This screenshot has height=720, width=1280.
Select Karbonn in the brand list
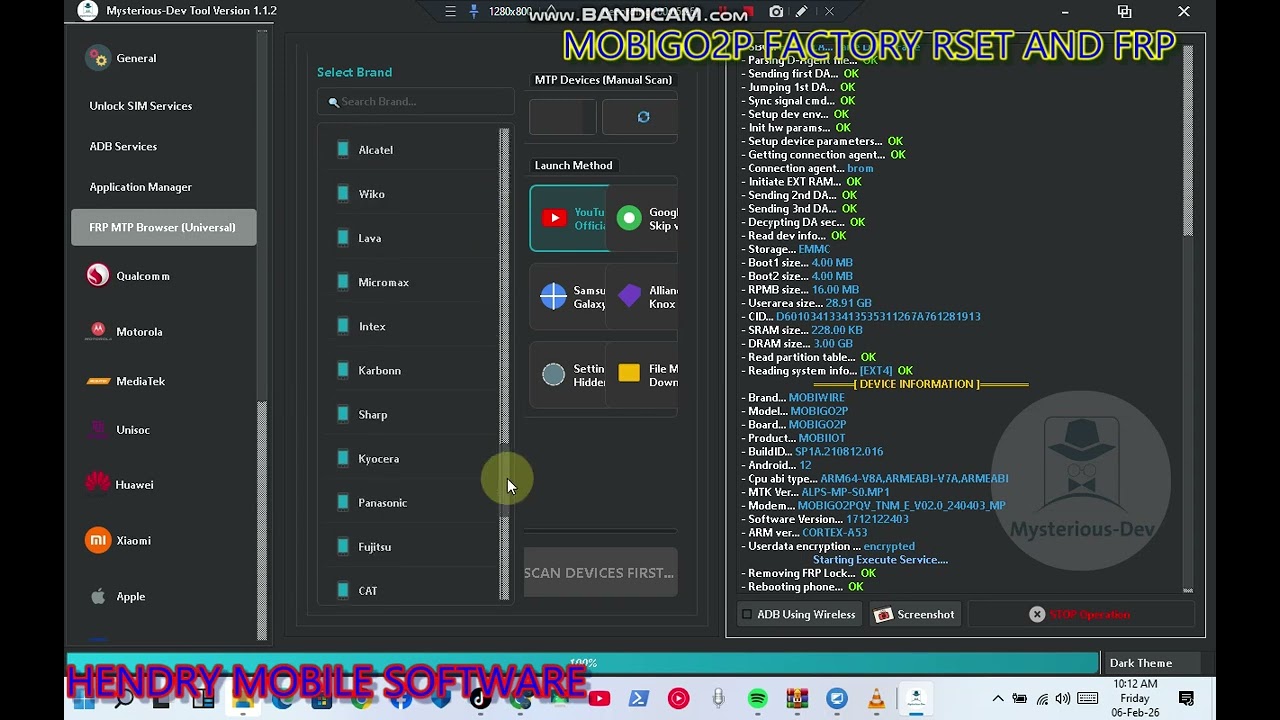(x=410, y=370)
